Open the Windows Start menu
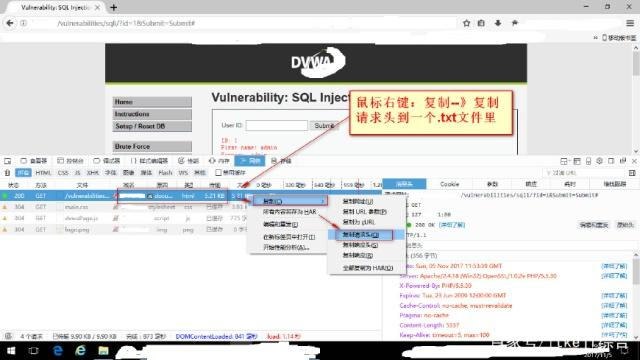The height and width of the screenshot is (360, 640). pyautogui.click(x=11, y=351)
